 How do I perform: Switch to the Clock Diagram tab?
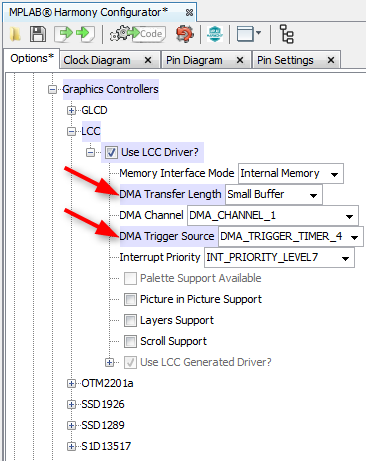pos(97,60)
